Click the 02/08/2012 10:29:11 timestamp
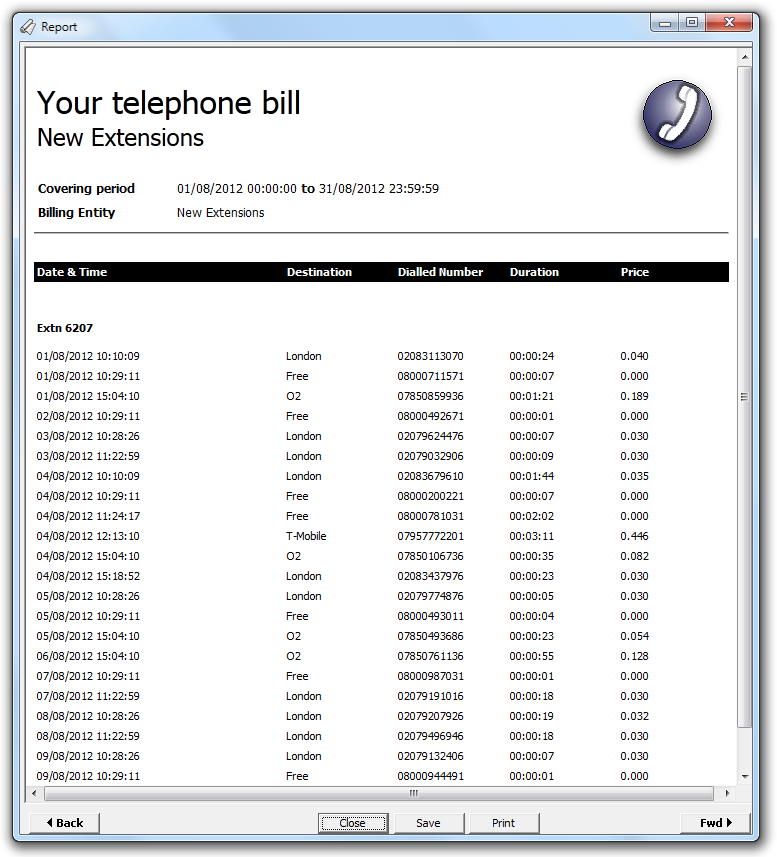777x857 pixels. 88,416
